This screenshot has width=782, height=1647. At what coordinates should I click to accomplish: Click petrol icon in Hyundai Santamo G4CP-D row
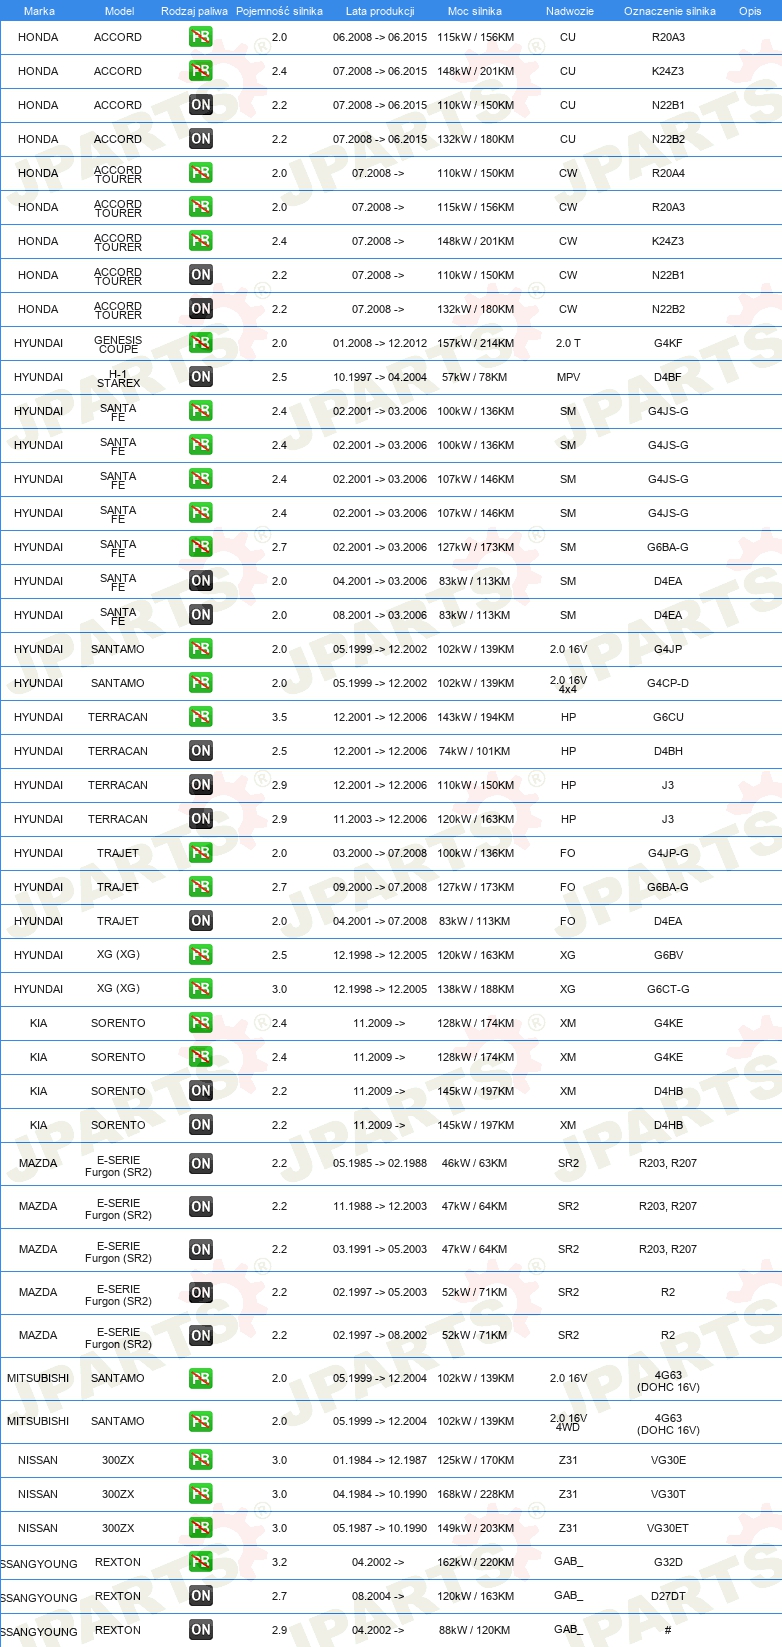coord(200,683)
